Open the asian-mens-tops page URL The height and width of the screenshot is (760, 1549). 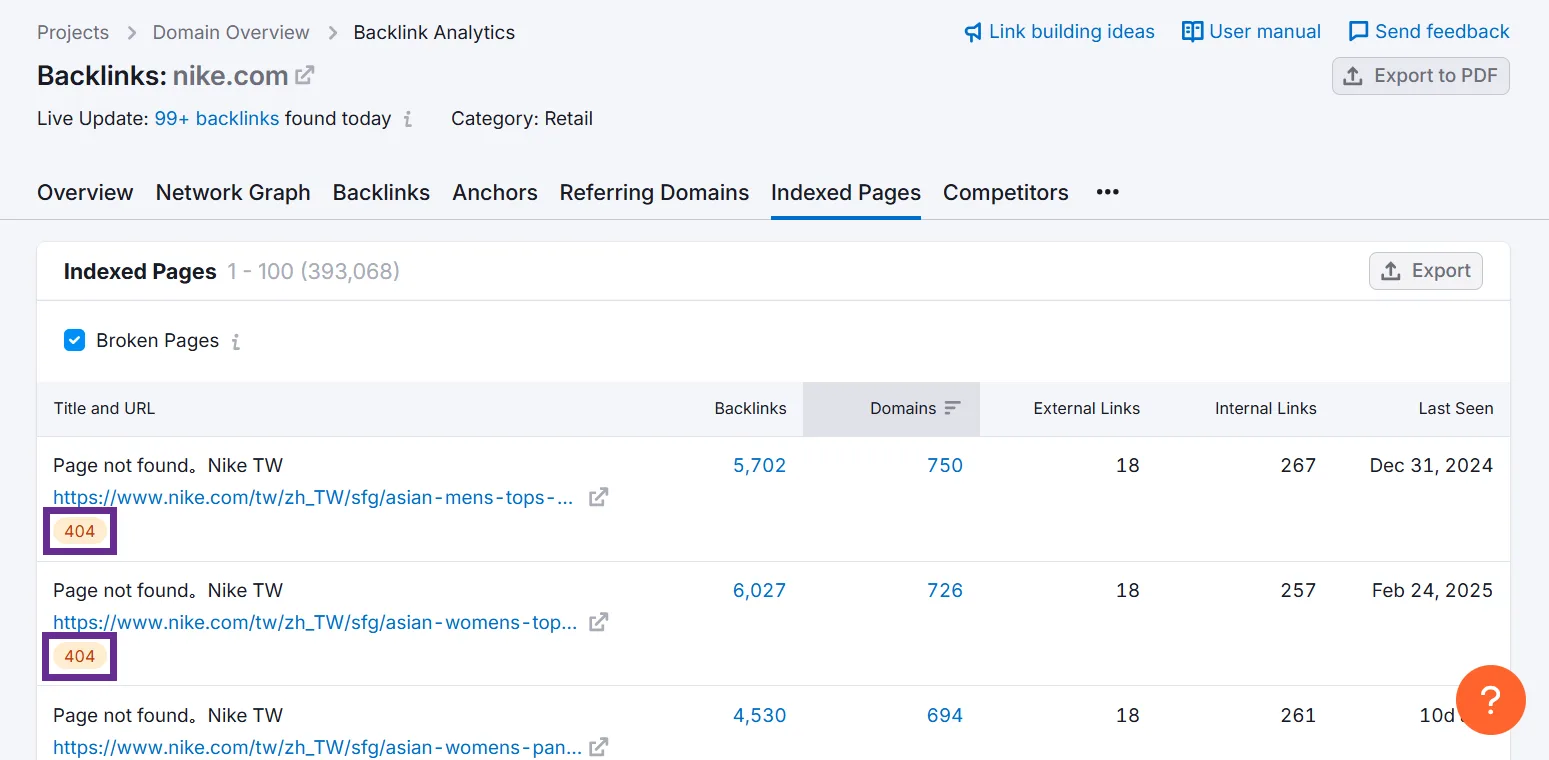click(313, 497)
